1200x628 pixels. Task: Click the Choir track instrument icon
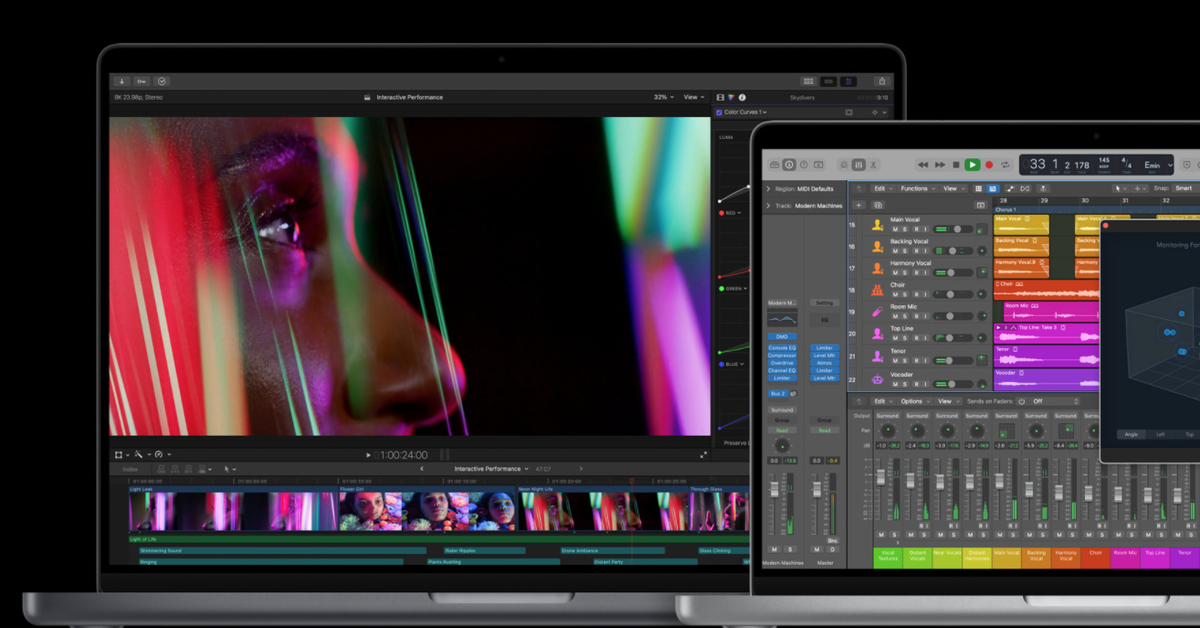tap(876, 290)
